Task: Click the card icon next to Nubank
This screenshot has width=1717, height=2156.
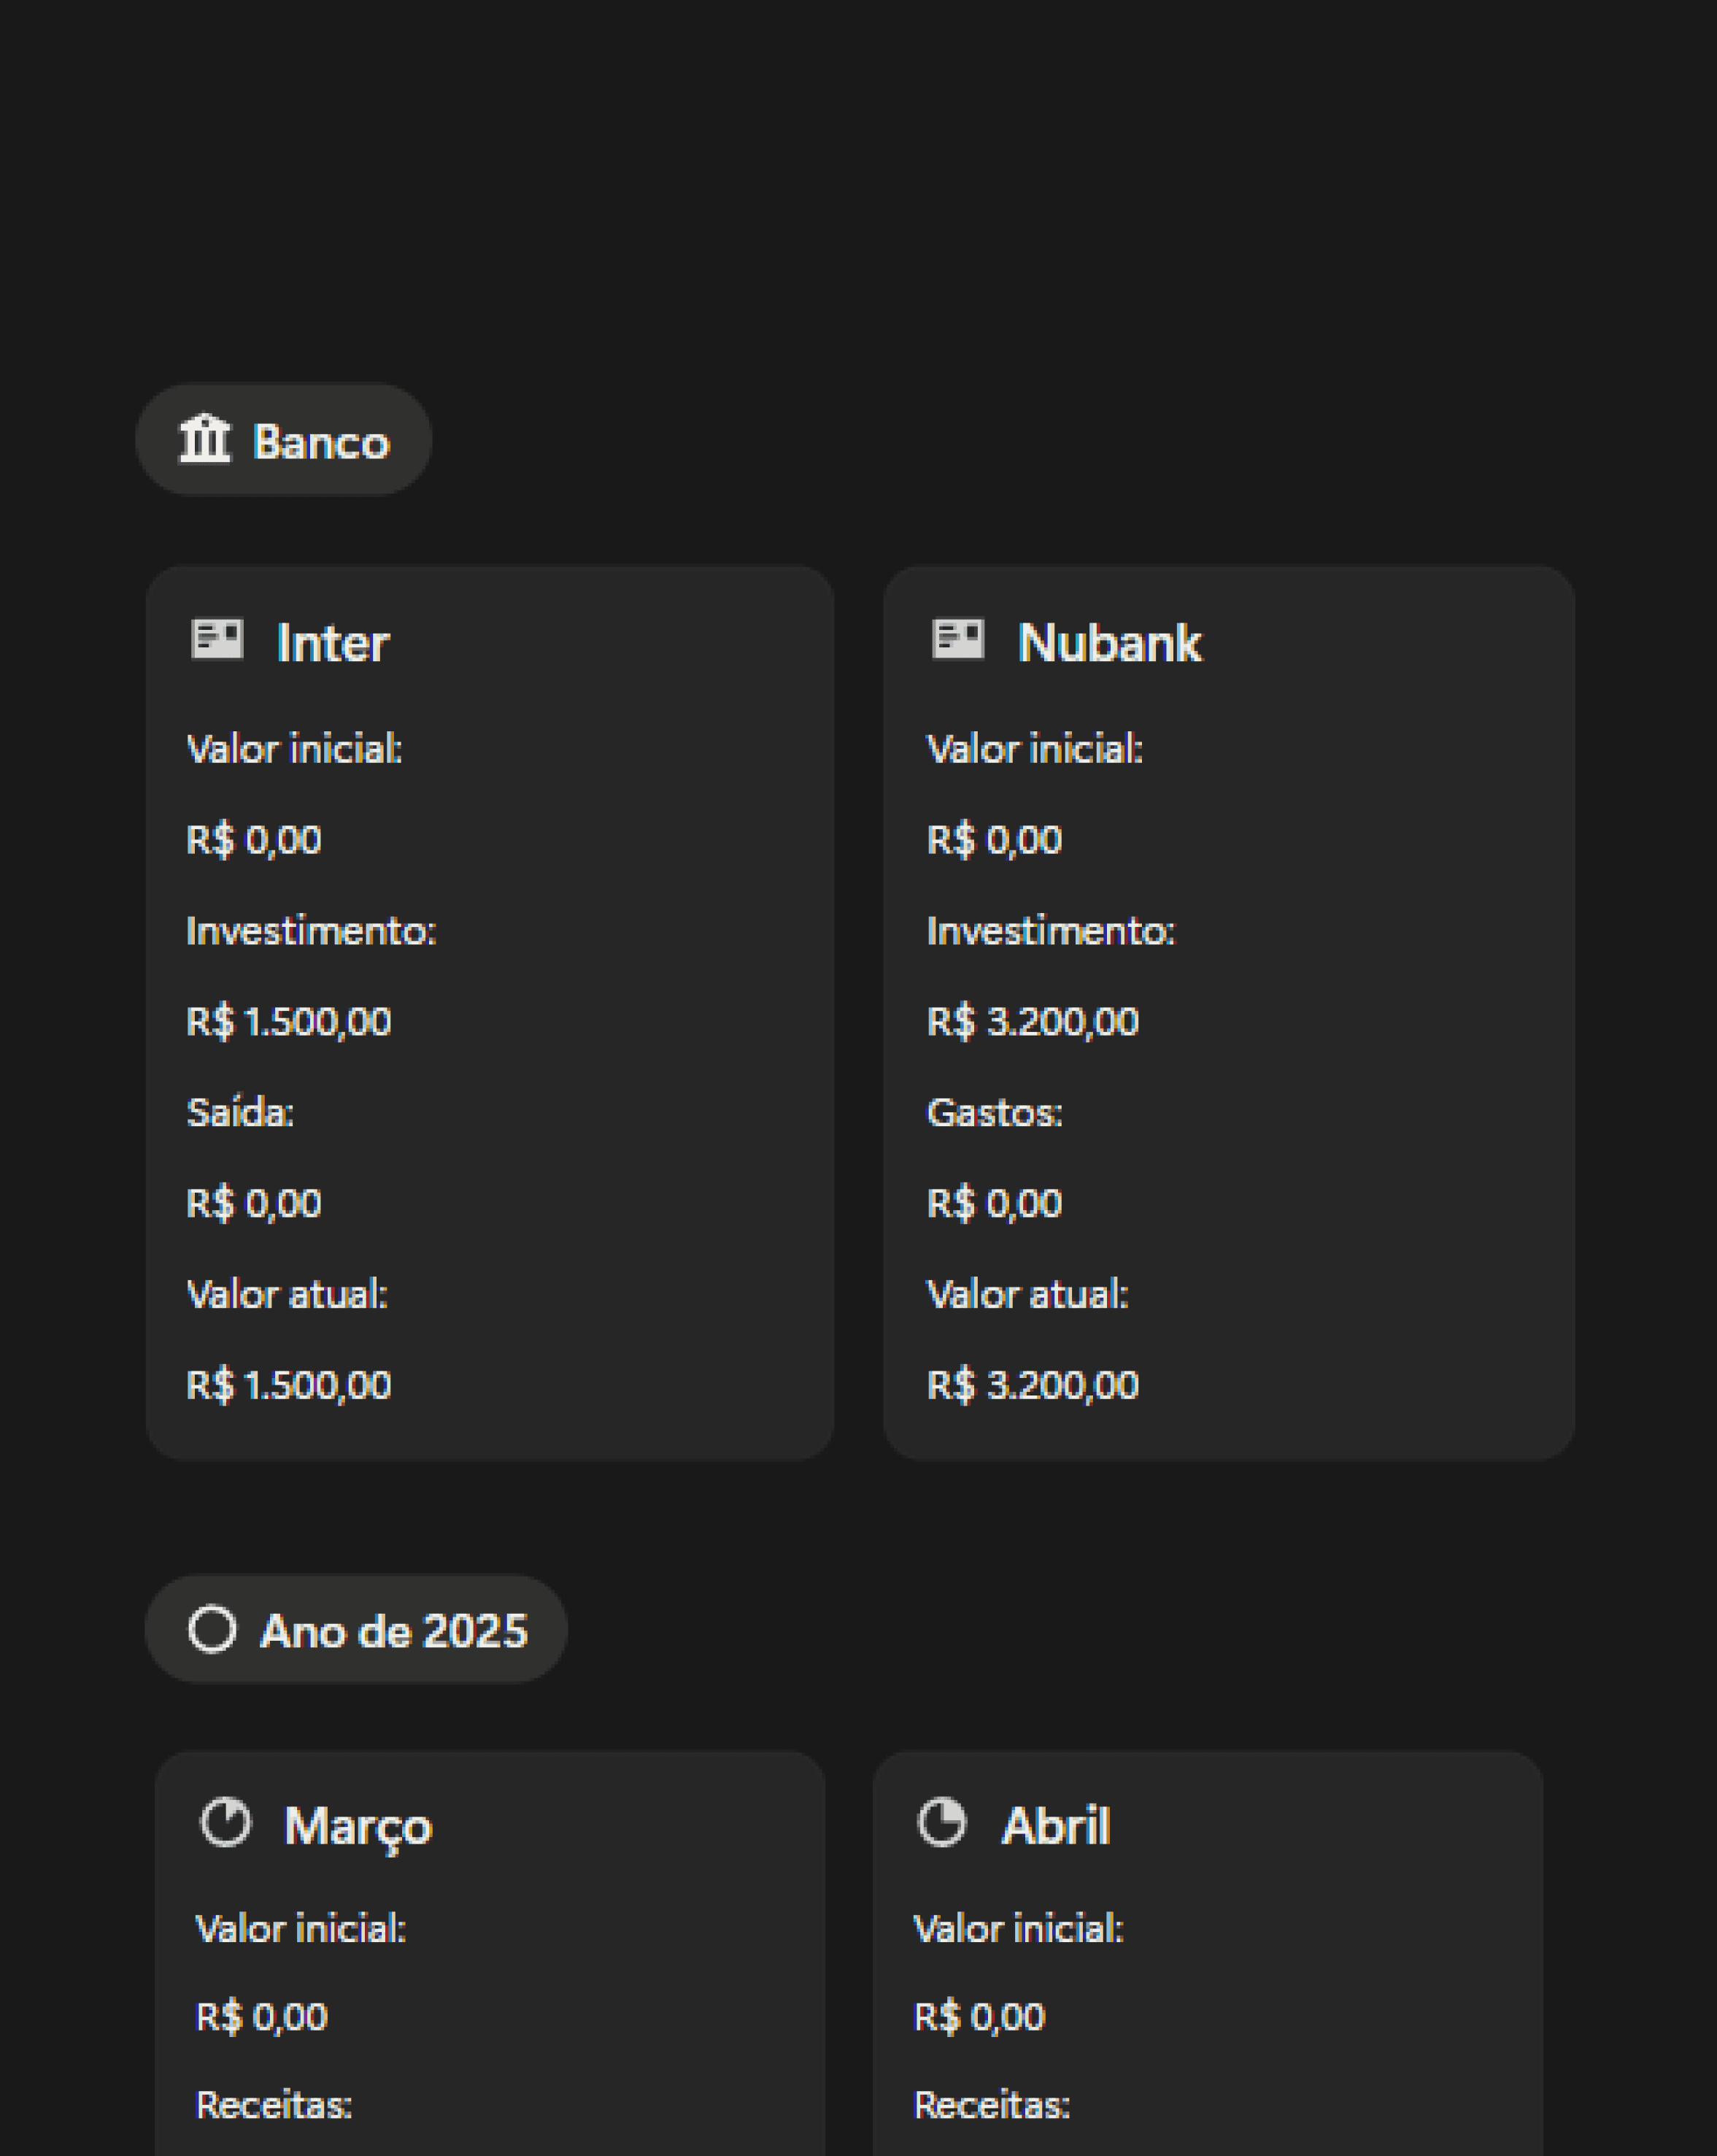Action: coord(957,640)
